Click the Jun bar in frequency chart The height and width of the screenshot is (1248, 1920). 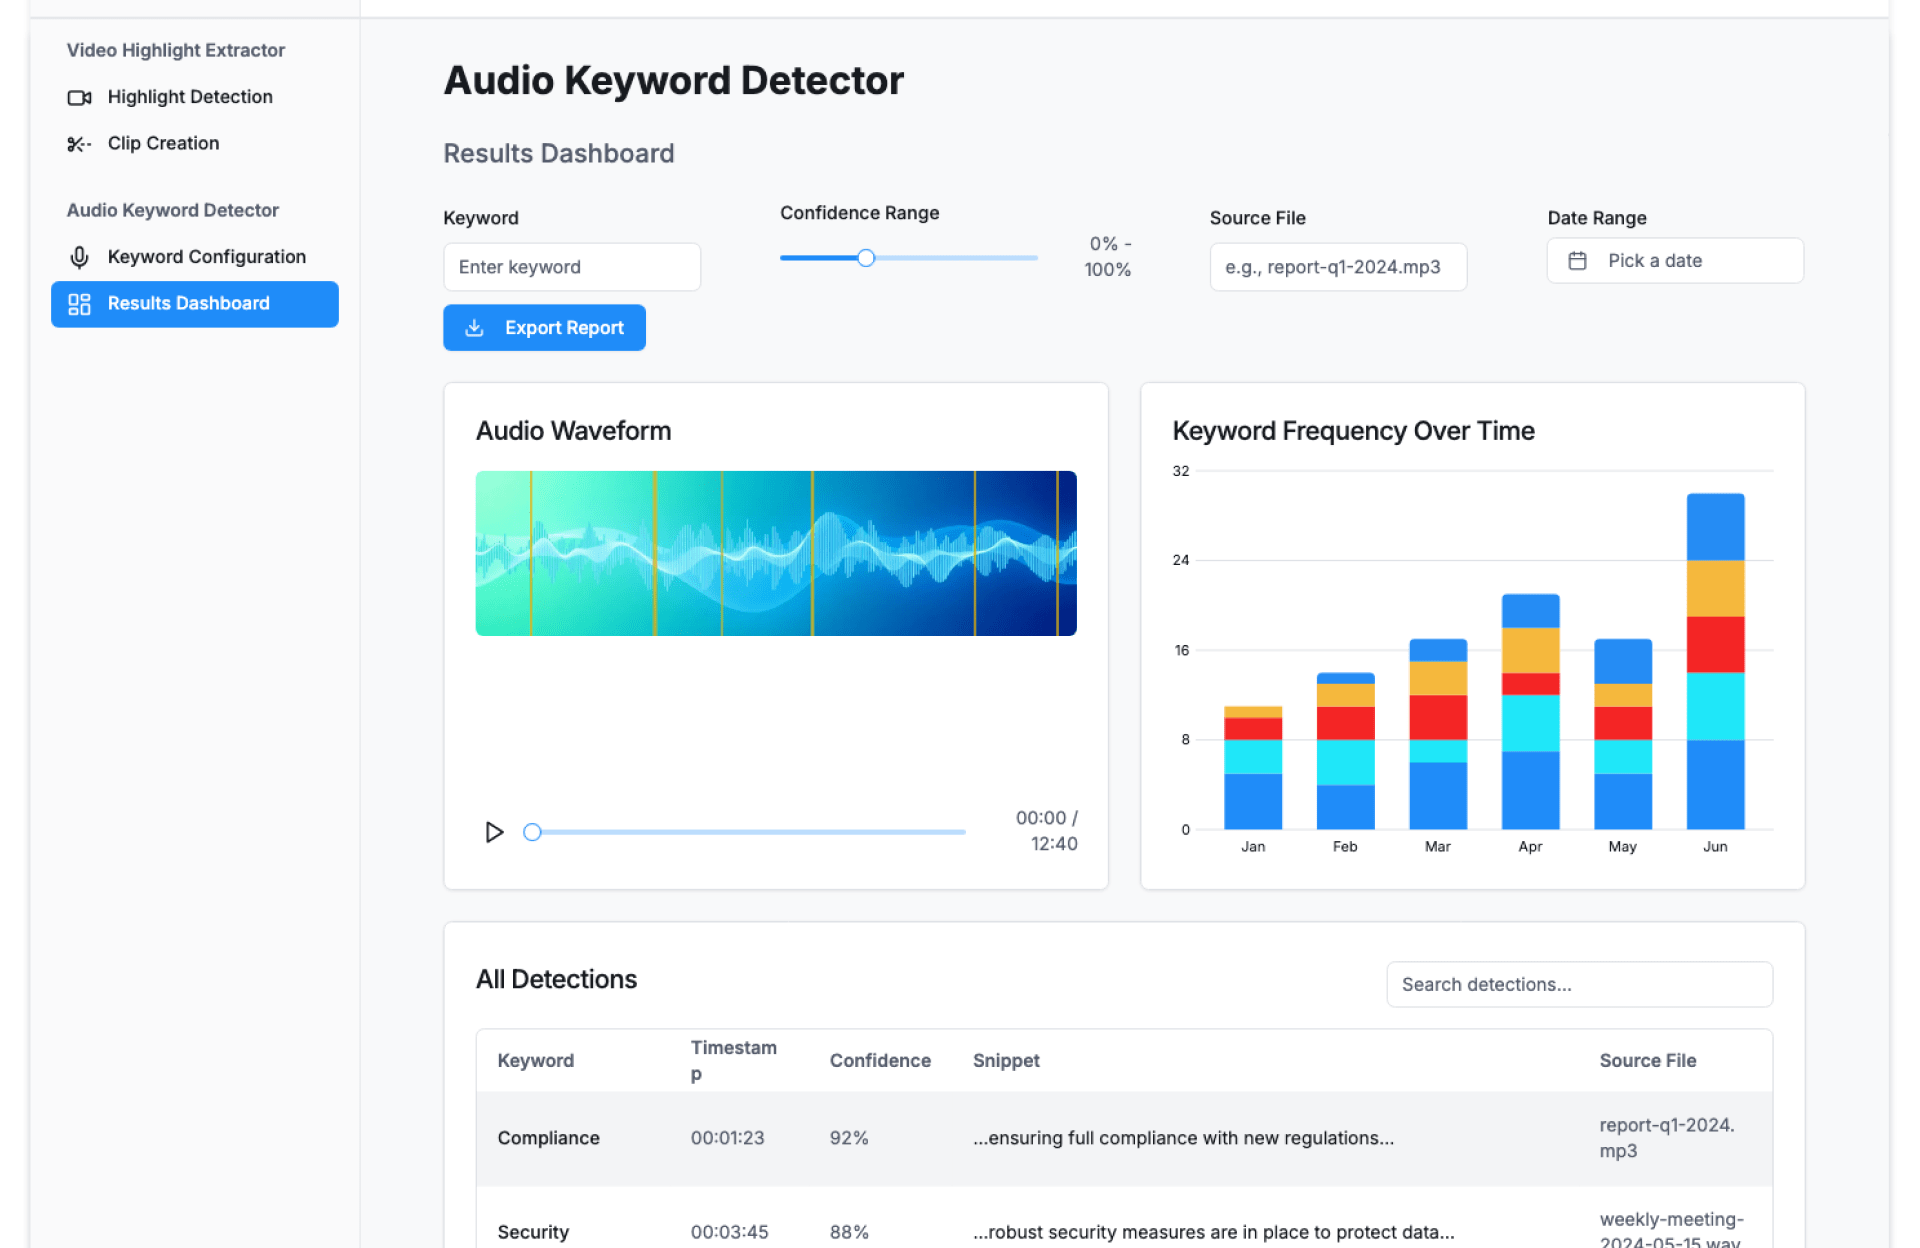pyautogui.click(x=1714, y=660)
